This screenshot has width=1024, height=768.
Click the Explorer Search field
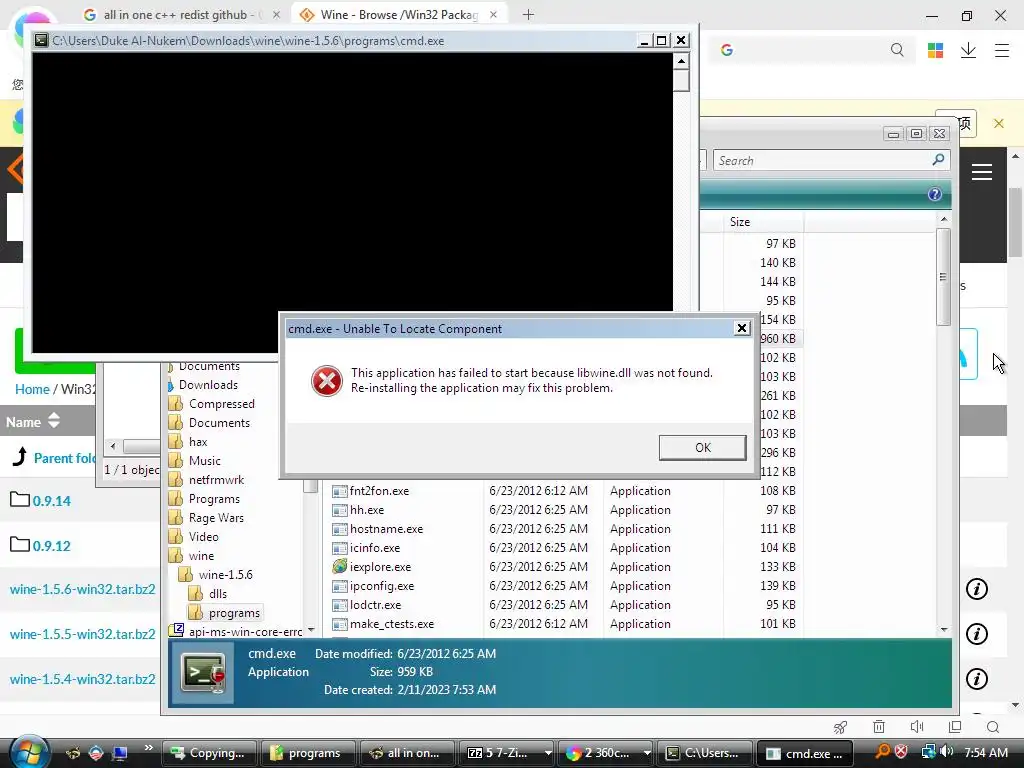(x=823, y=161)
